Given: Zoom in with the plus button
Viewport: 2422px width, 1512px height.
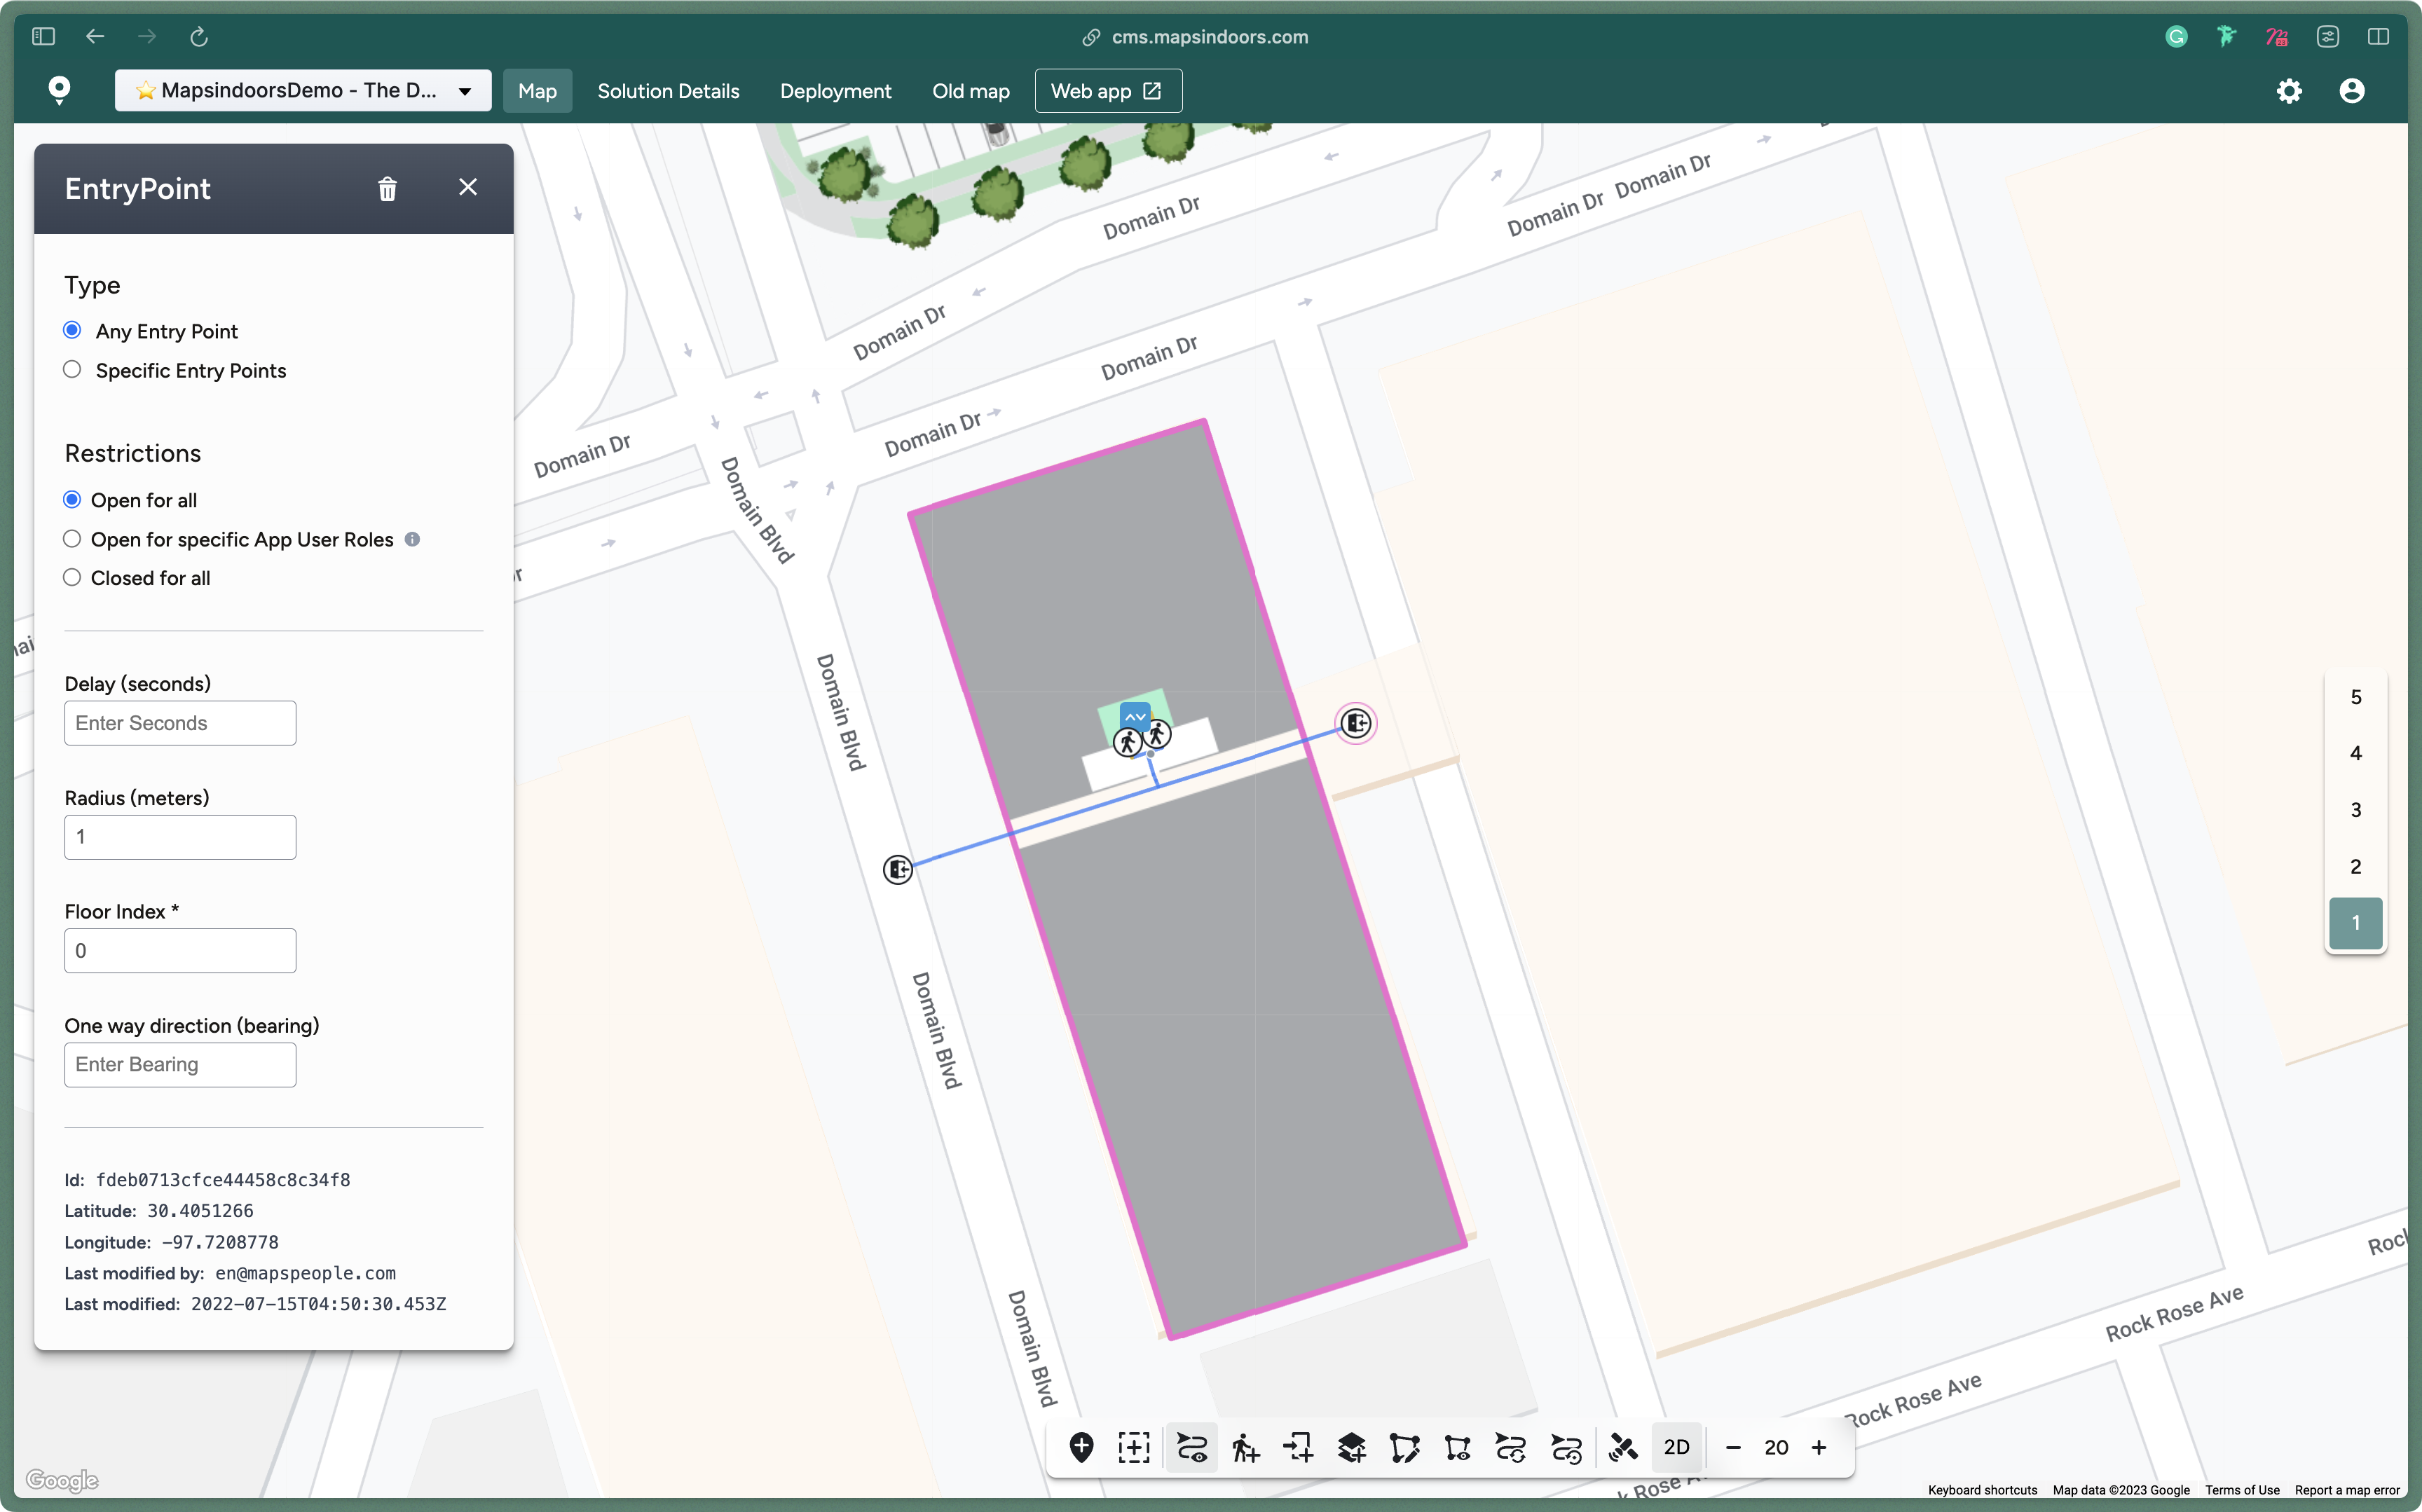Looking at the screenshot, I should click(x=1819, y=1447).
